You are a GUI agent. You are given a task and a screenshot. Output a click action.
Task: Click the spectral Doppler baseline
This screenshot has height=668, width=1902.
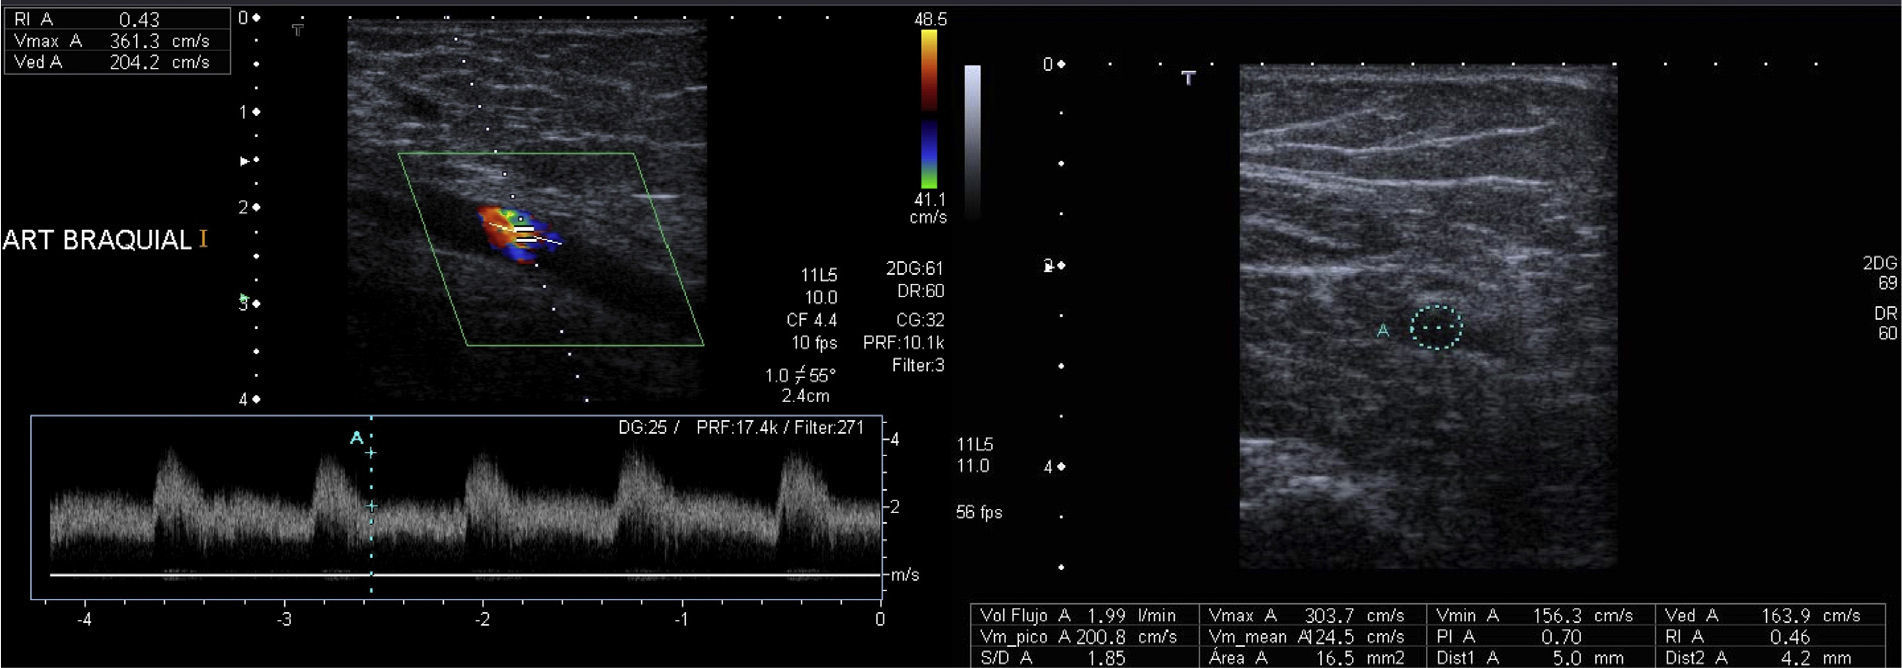[x=465, y=575]
